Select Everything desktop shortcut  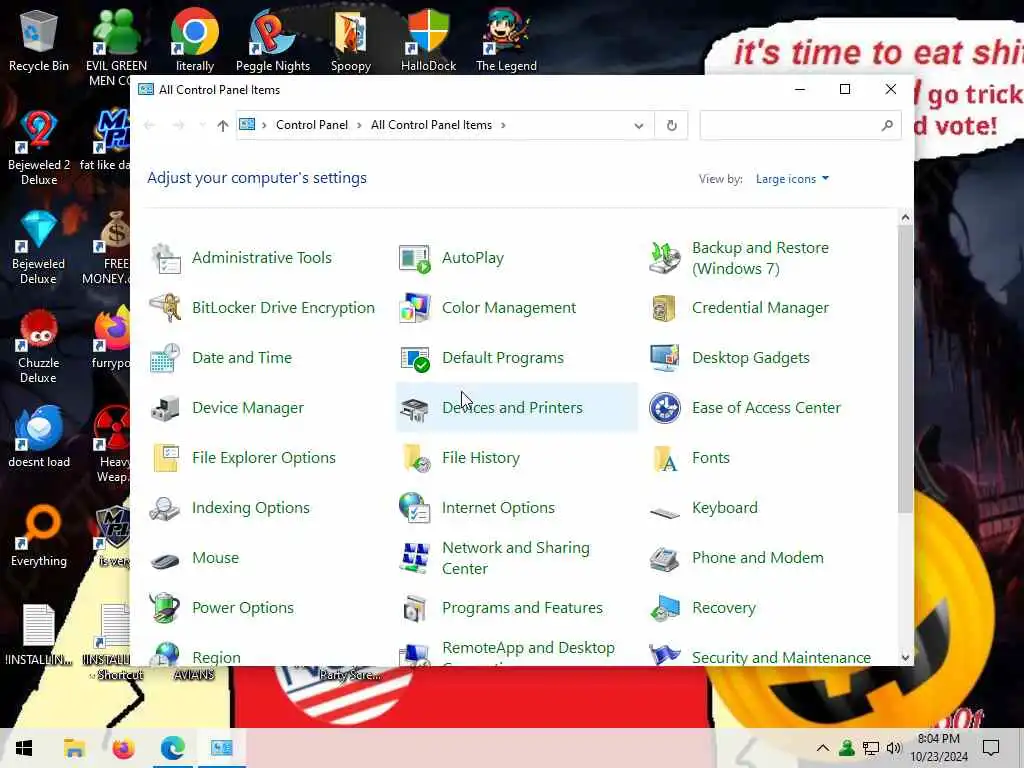39,536
